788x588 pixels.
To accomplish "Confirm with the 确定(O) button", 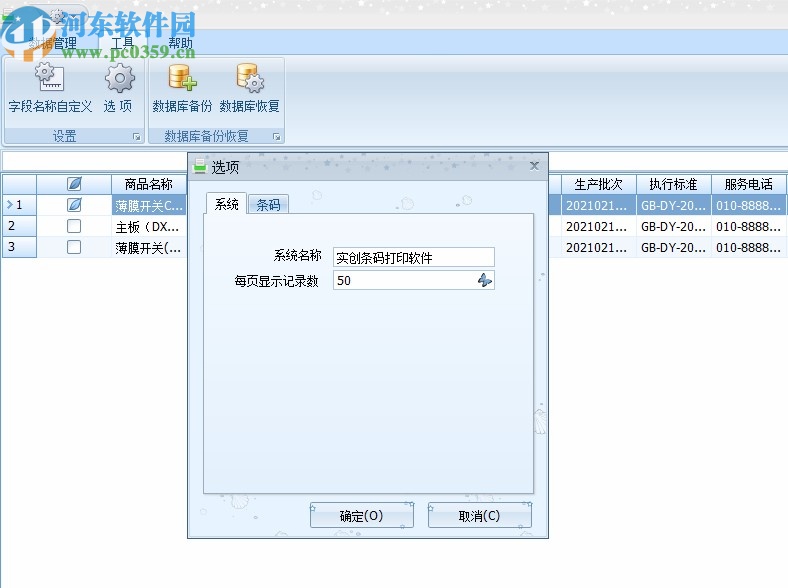I will point(362,516).
